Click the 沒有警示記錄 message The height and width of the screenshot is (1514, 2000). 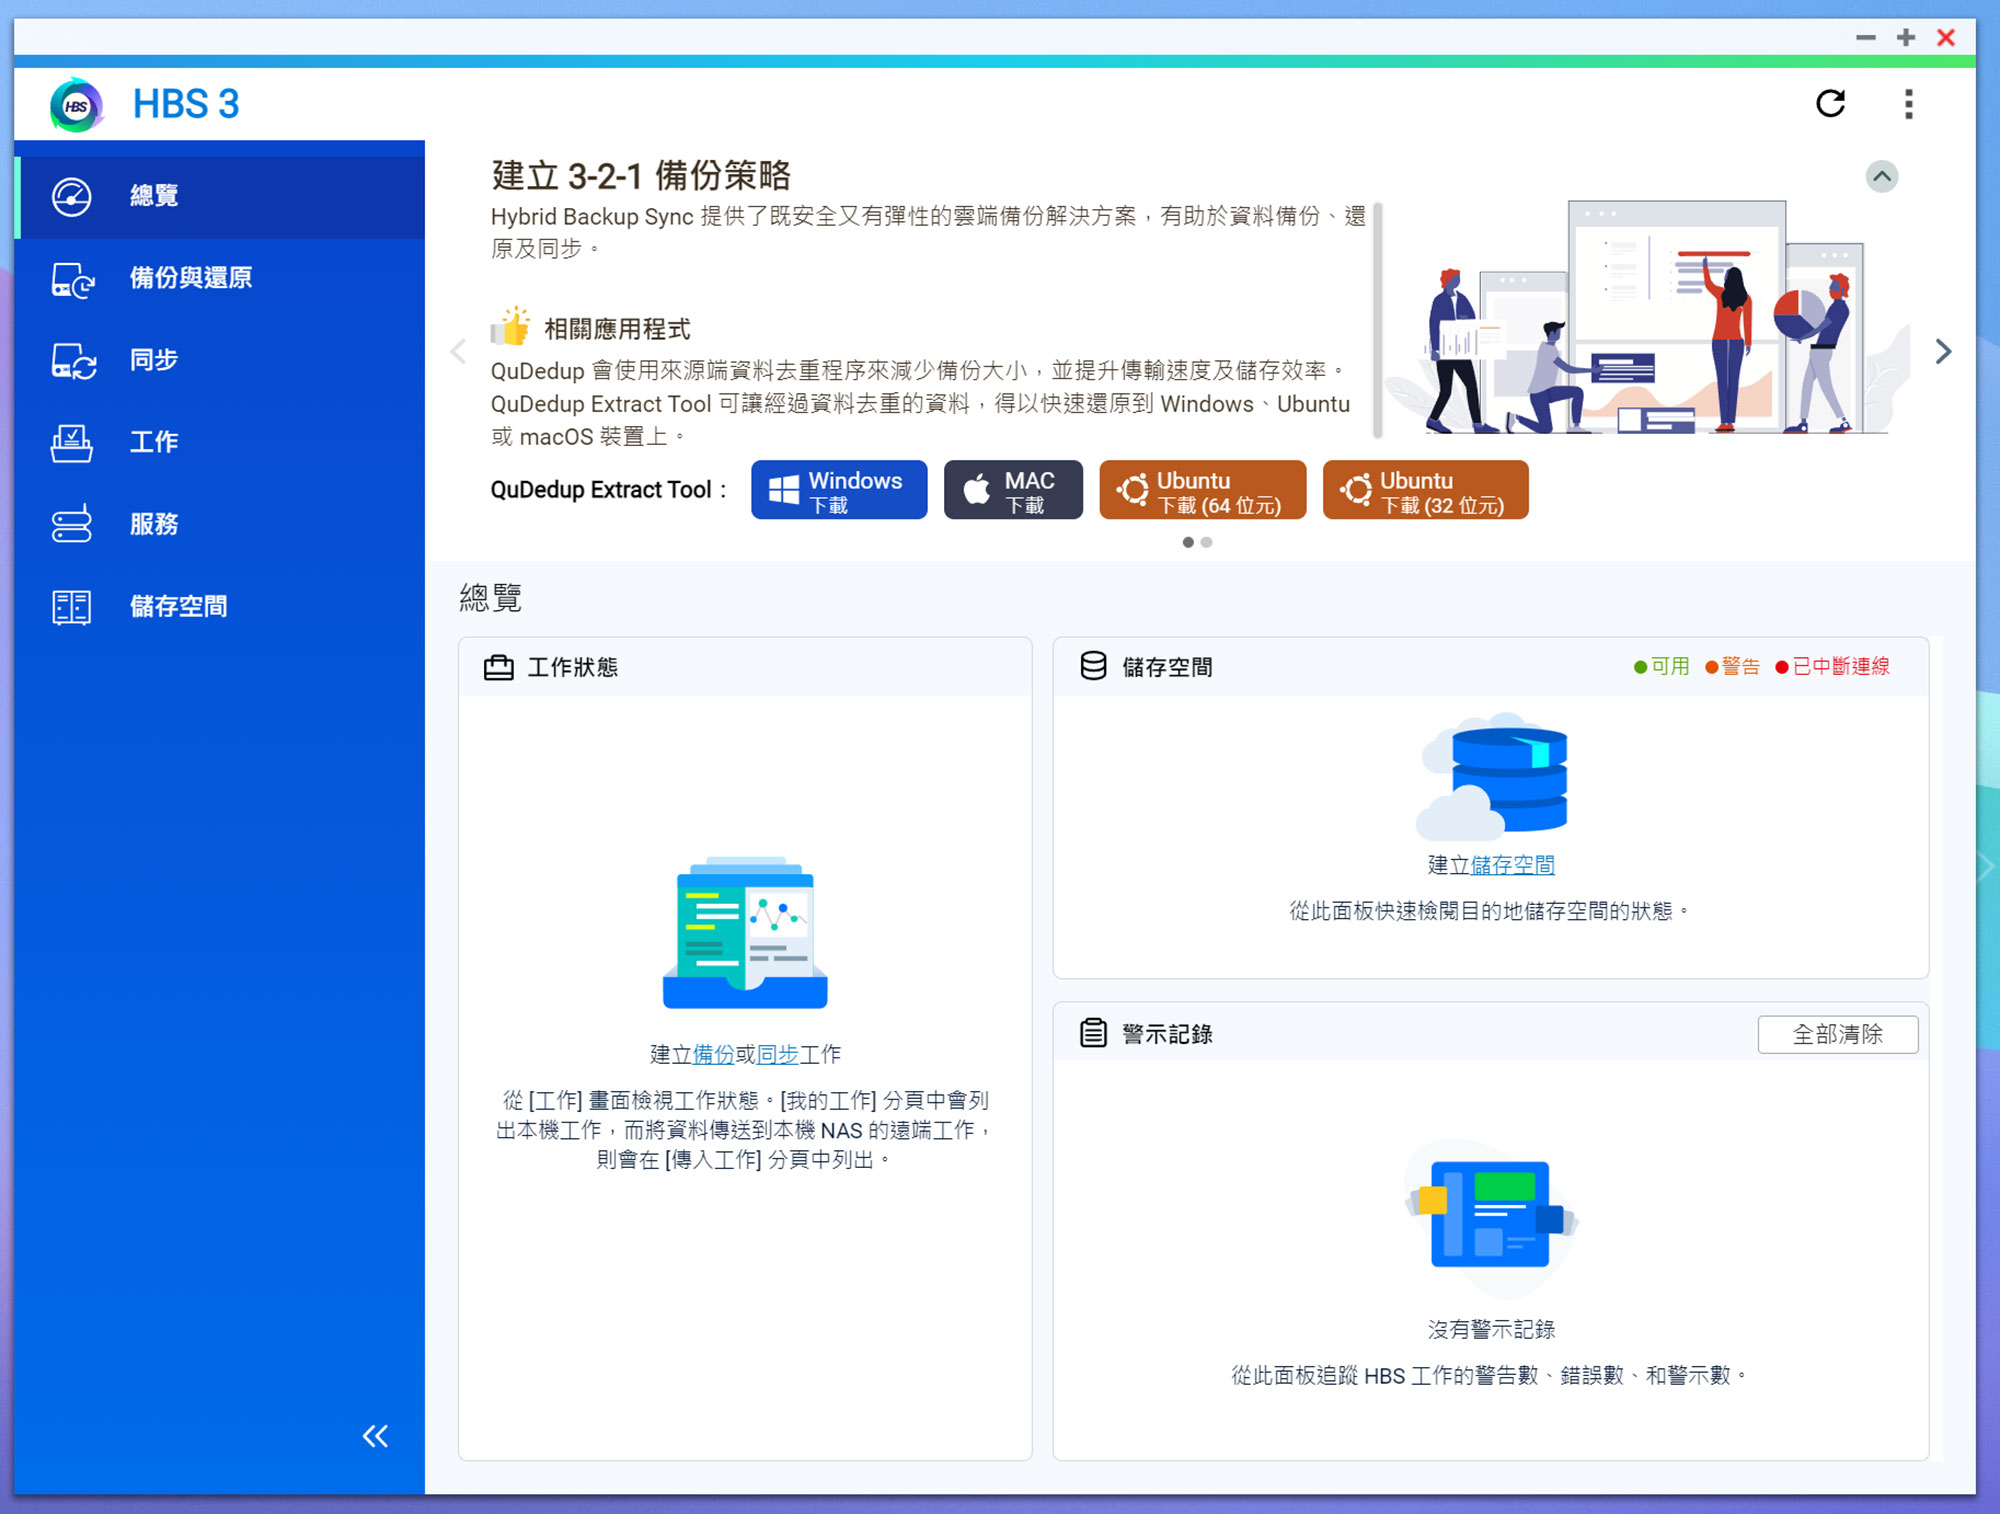pos(1491,1329)
